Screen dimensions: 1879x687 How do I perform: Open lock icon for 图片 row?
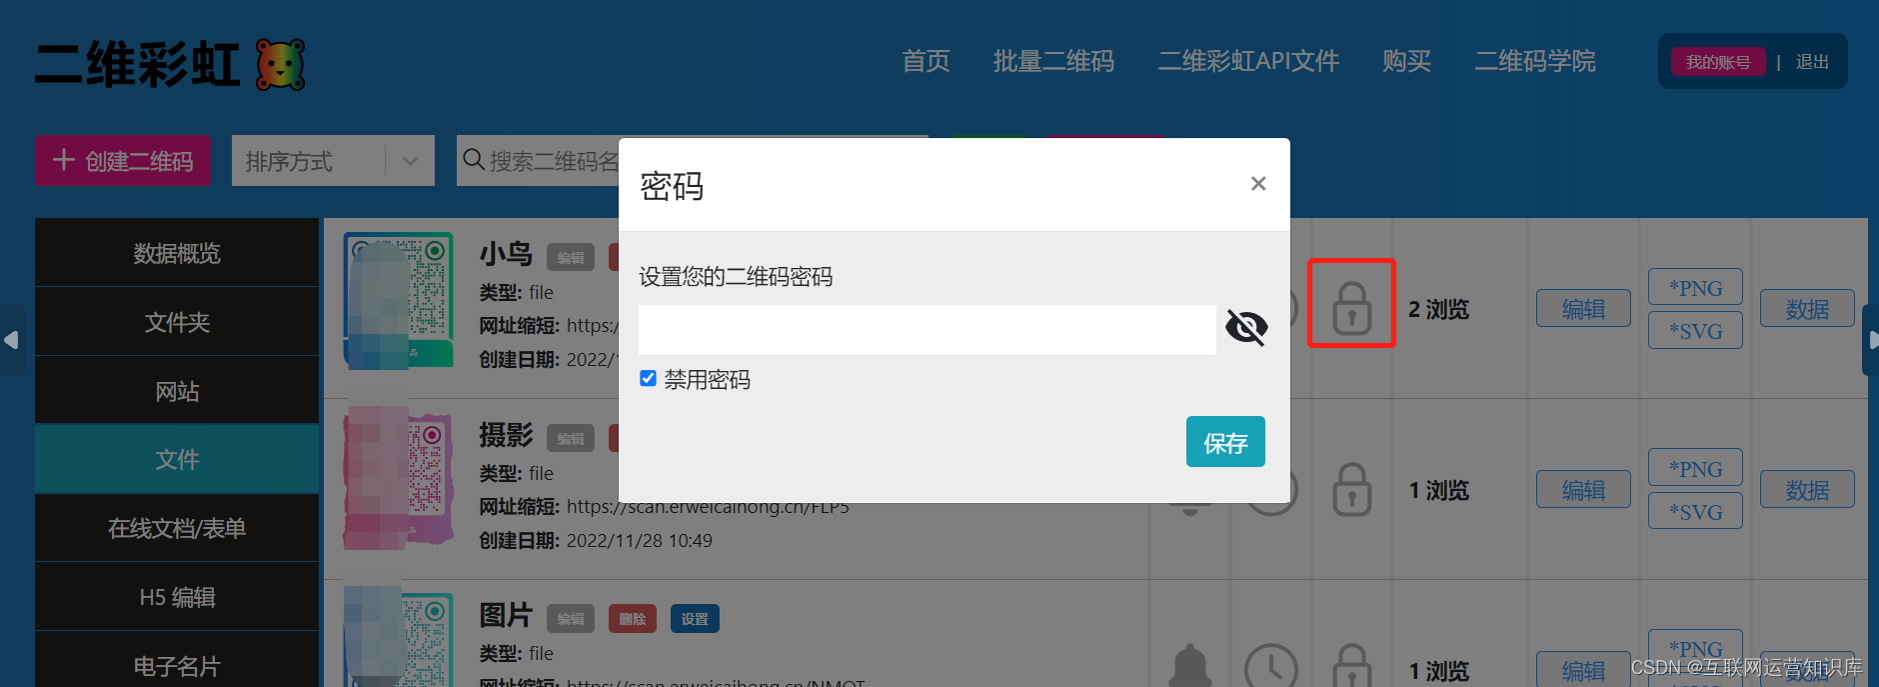[1351, 666]
